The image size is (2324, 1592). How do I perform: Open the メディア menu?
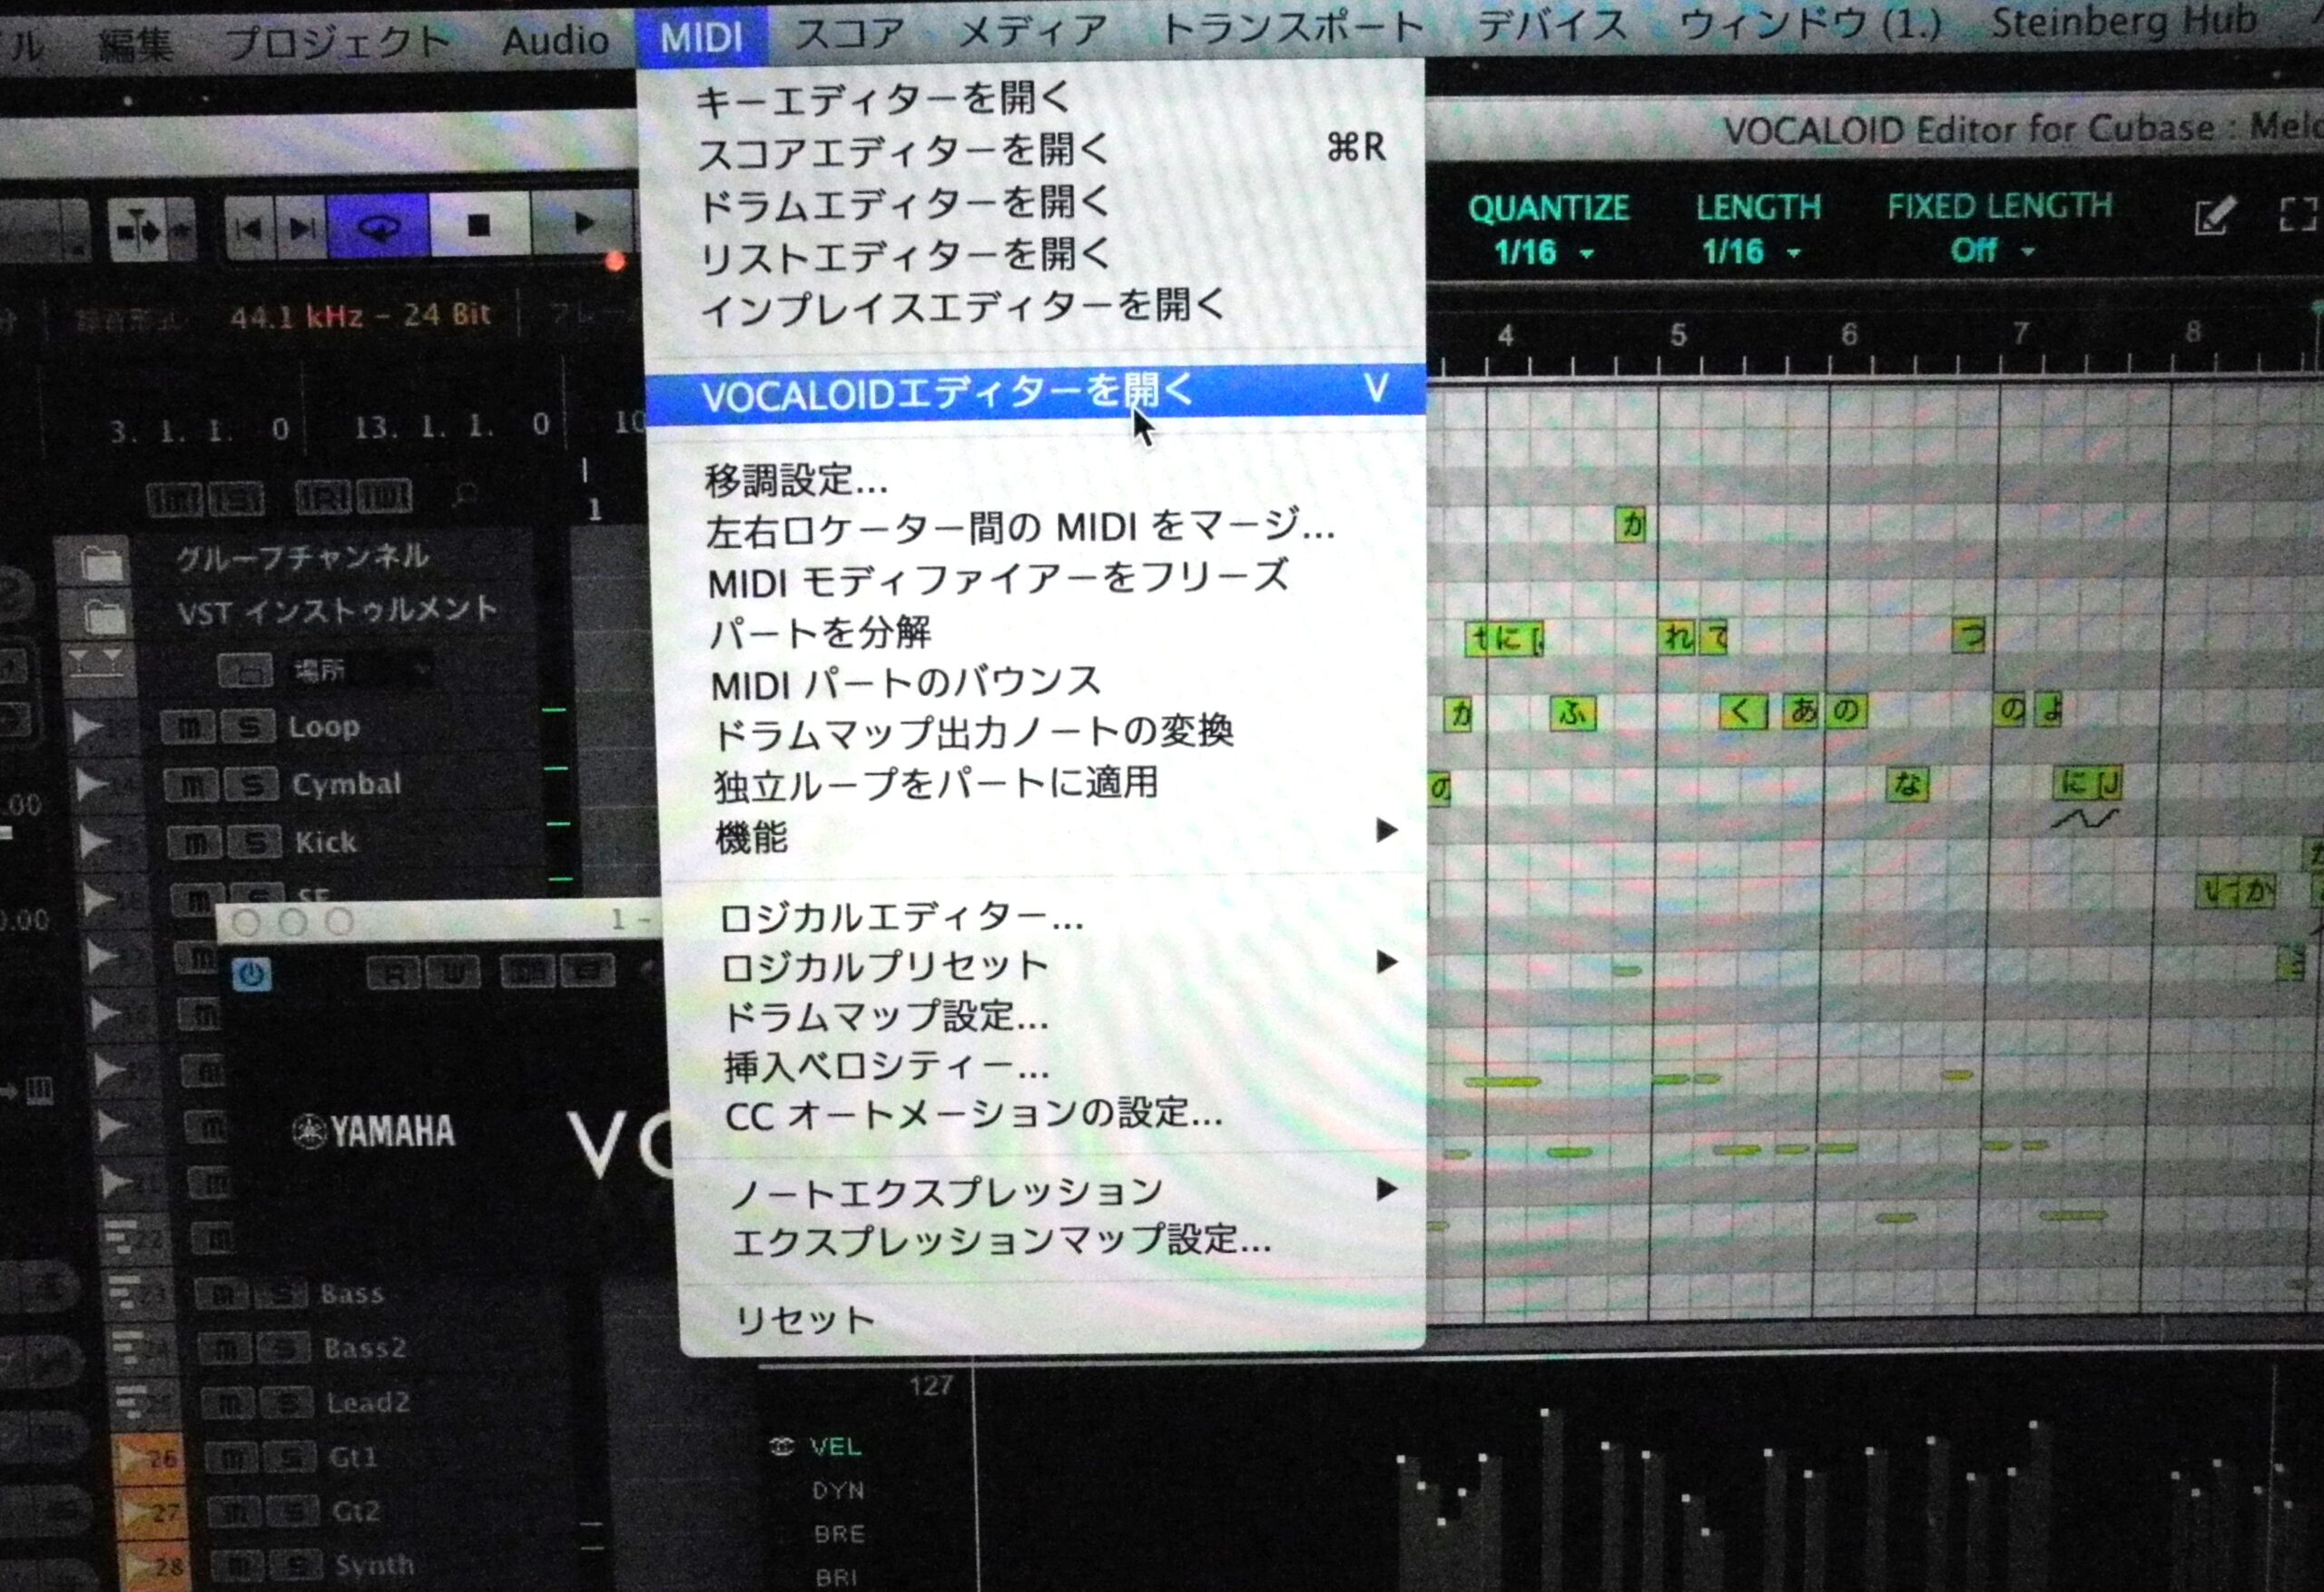(1032, 31)
